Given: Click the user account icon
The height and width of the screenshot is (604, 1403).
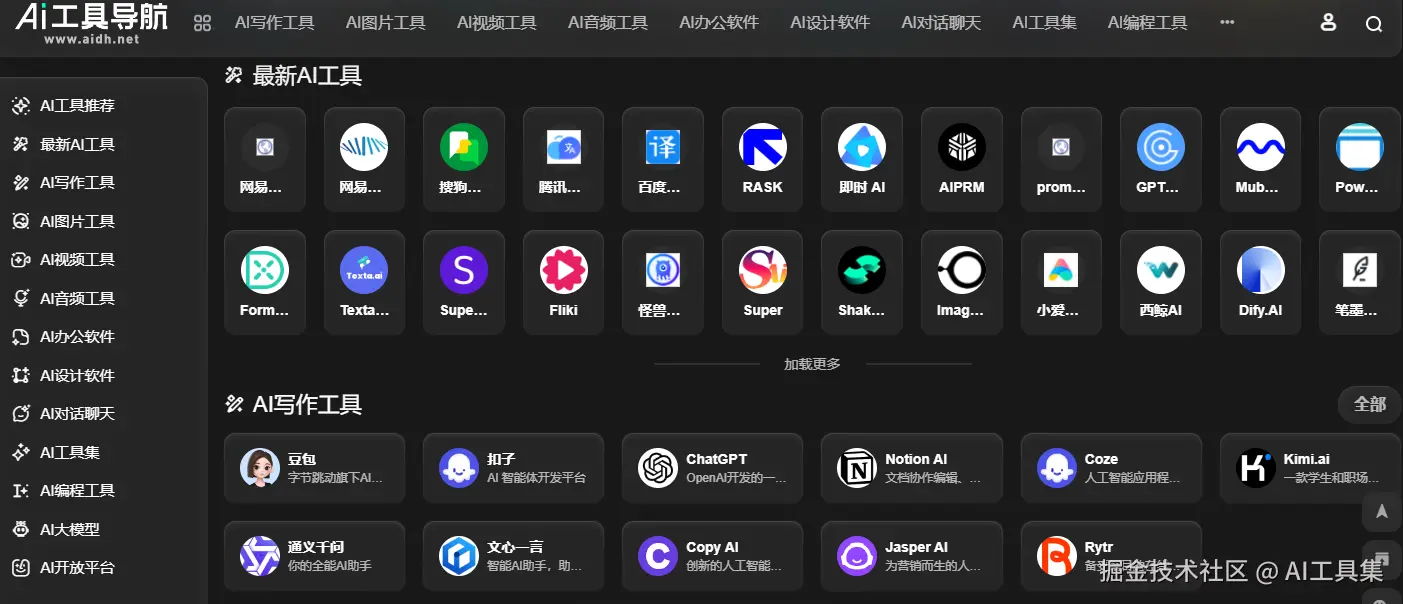Looking at the screenshot, I should (x=1328, y=23).
